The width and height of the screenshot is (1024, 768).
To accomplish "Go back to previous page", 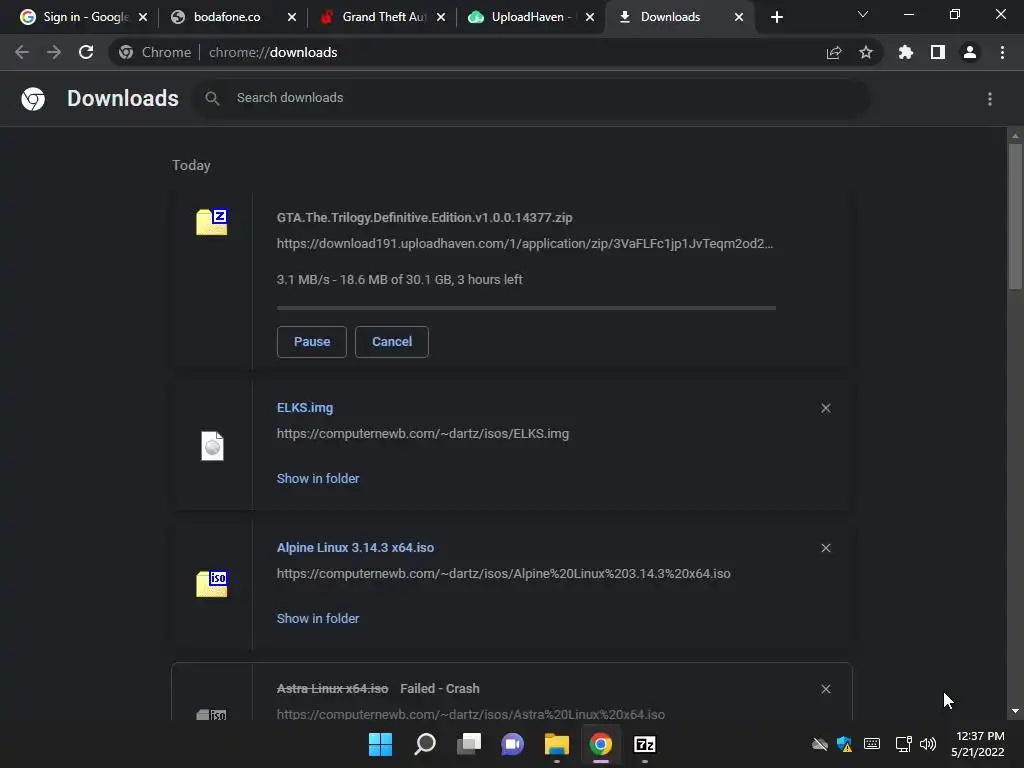I will tap(22, 52).
